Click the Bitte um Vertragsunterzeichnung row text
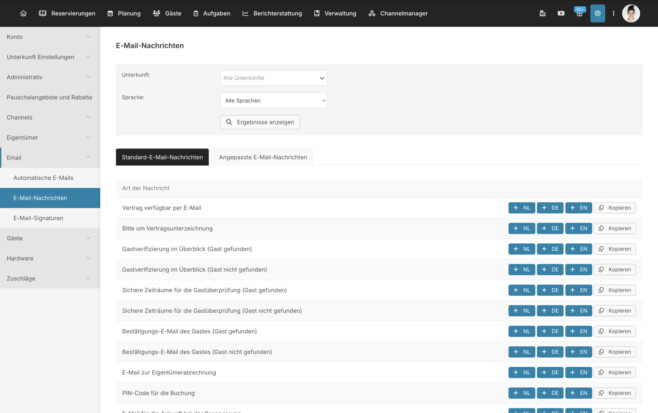Screen dimensions: 658x413 [167, 228]
